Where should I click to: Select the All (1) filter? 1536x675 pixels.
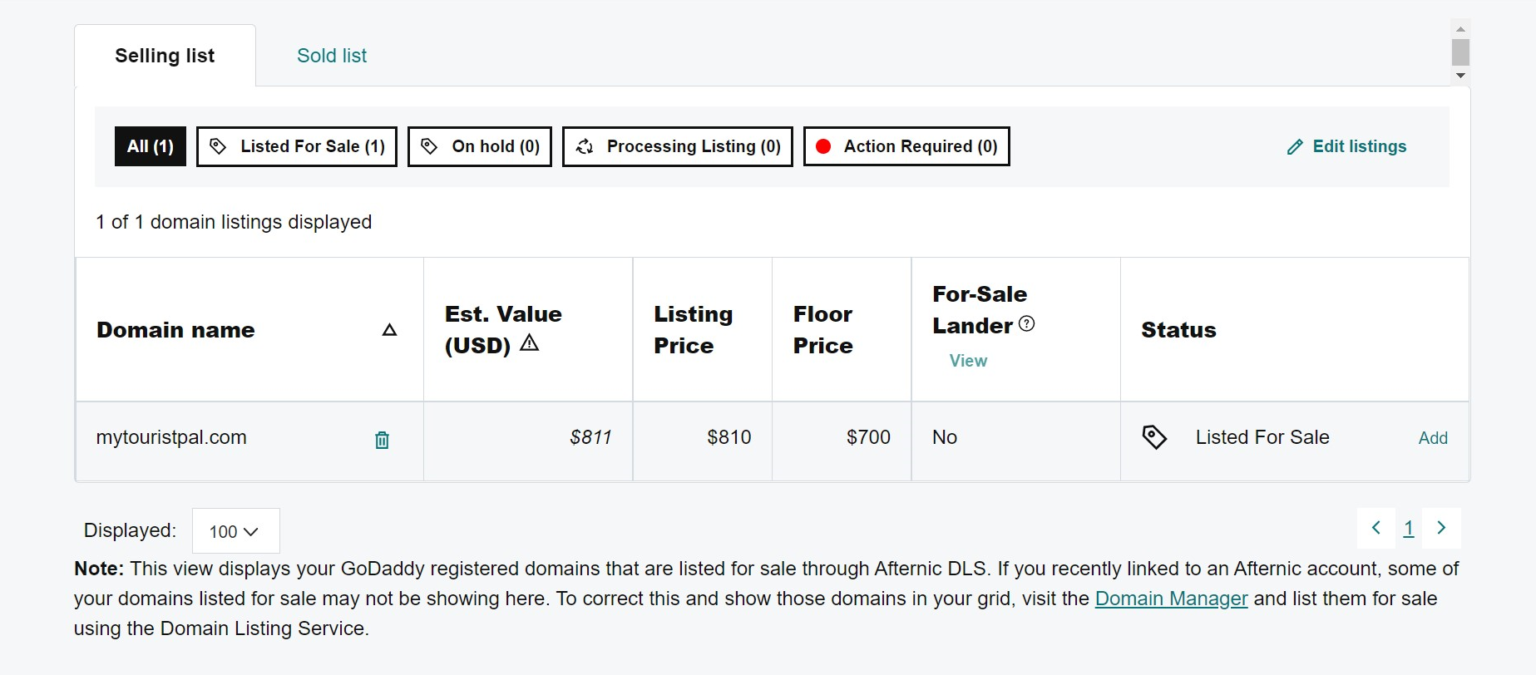coord(150,146)
